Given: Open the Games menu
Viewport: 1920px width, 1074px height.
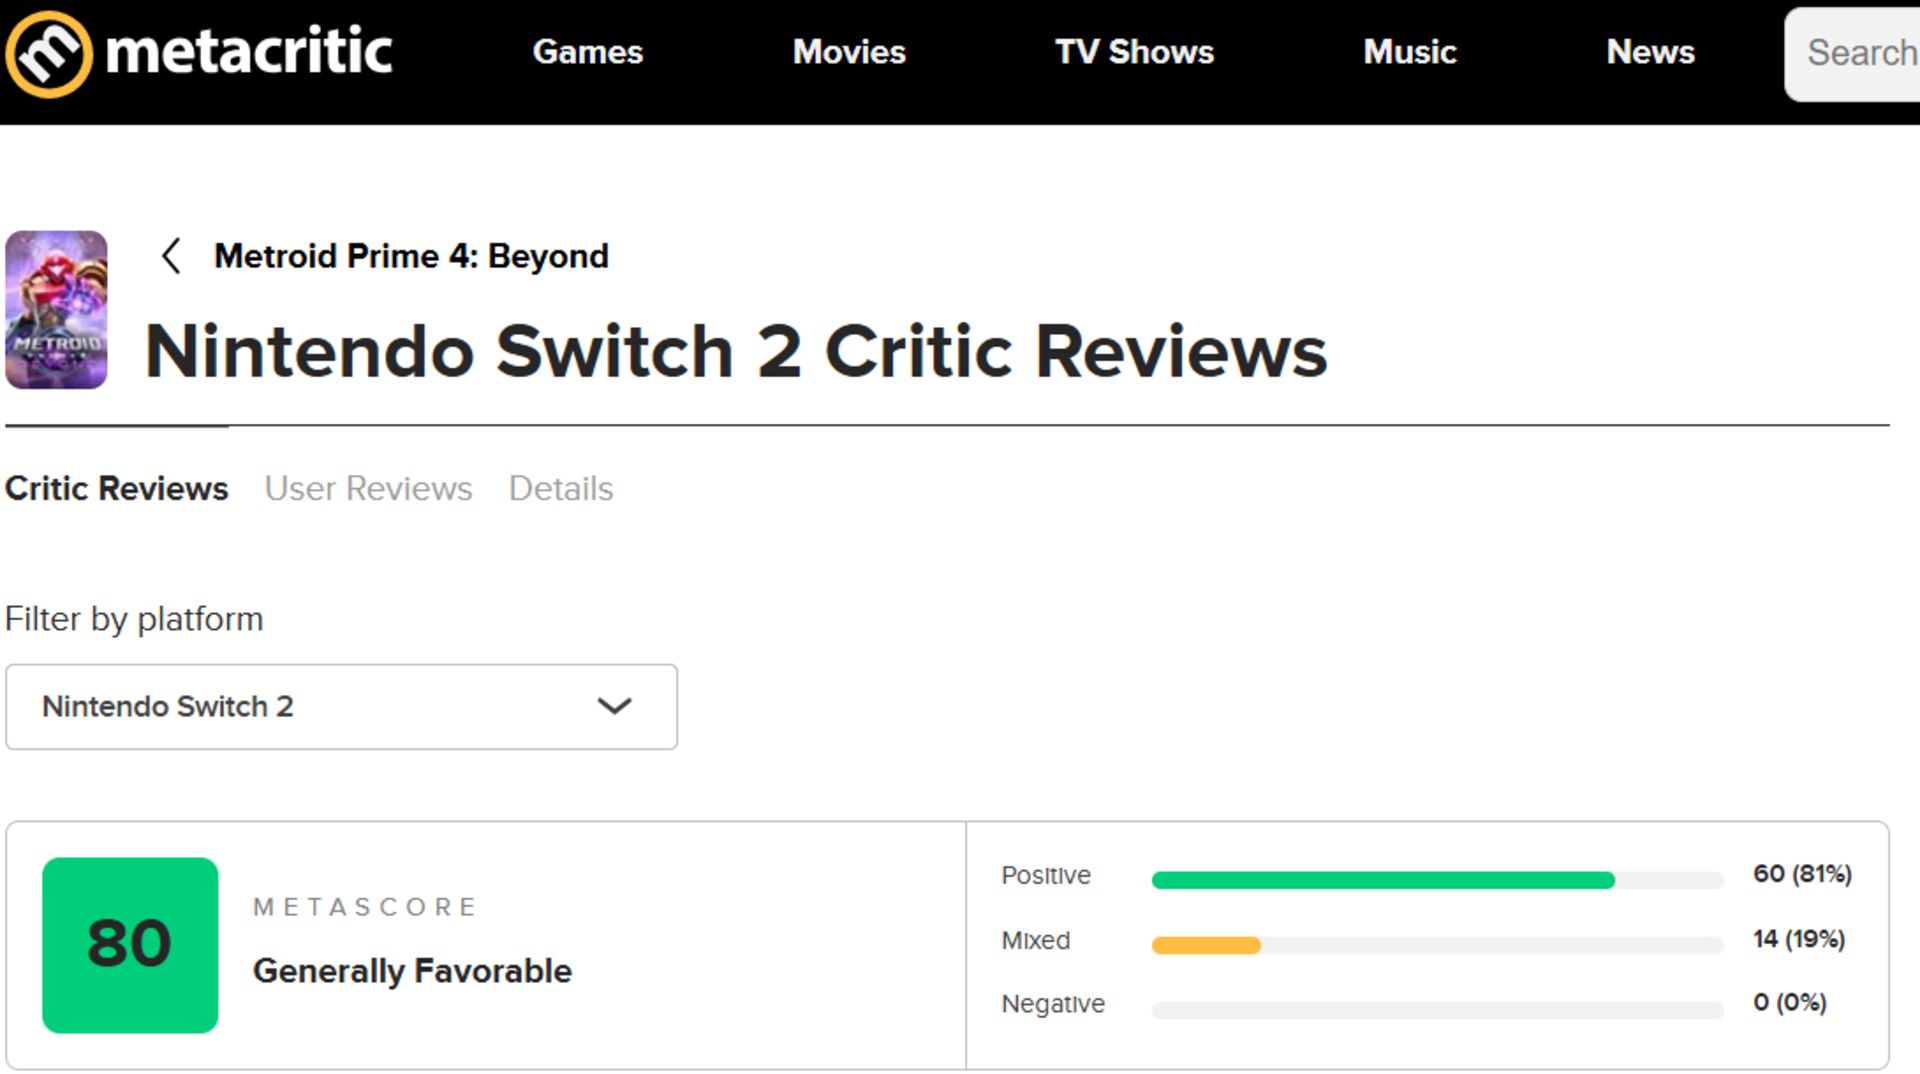Looking at the screenshot, I should [588, 52].
